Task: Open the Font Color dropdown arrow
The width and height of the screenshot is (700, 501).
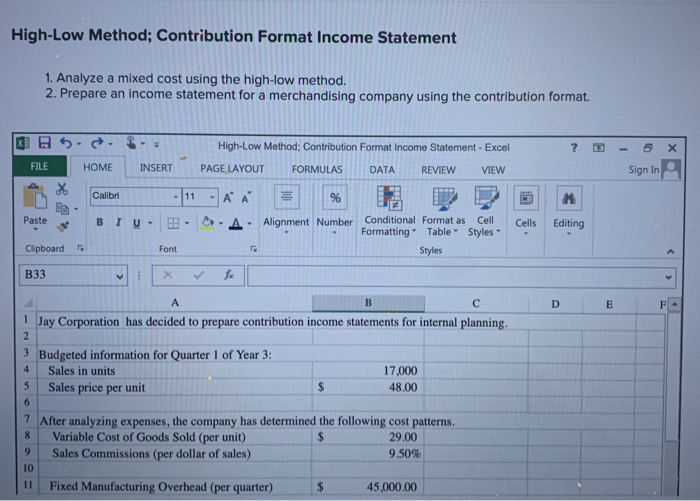Action: (250, 224)
